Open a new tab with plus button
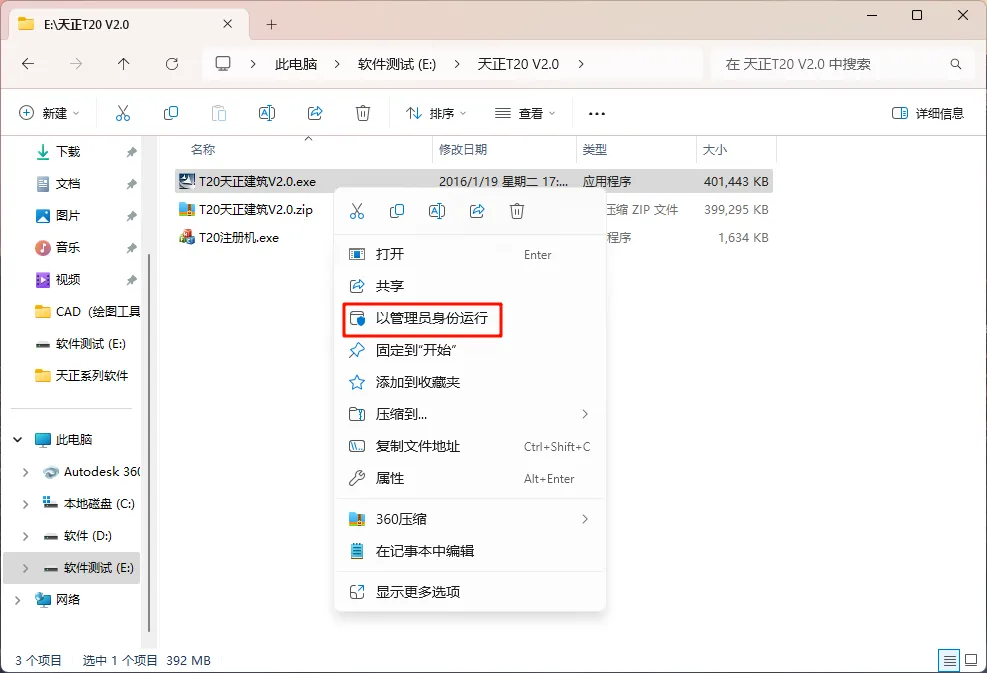This screenshot has width=987, height=673. (271, 25)
